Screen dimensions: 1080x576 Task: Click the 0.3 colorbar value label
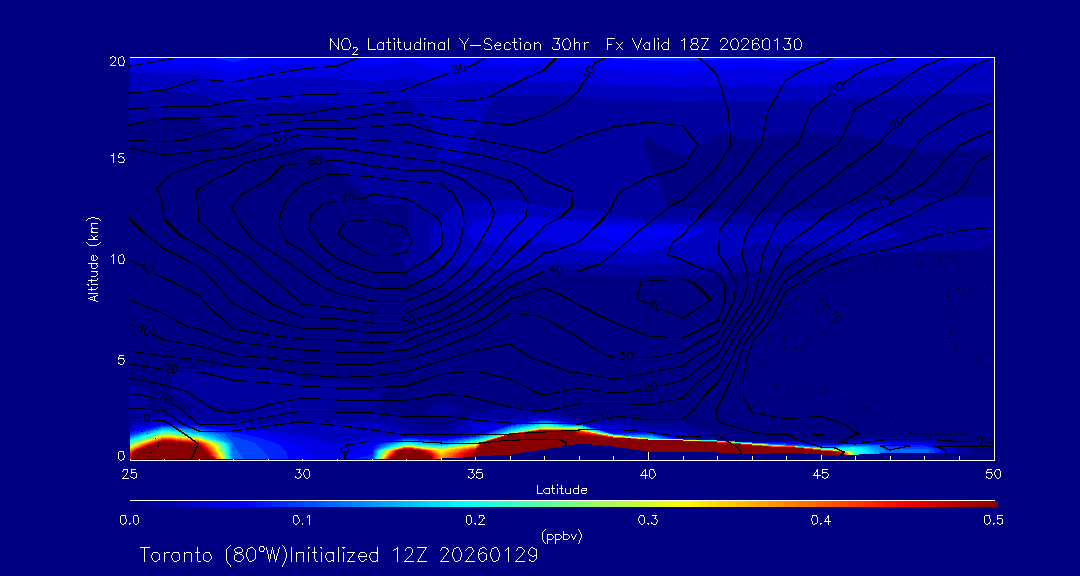click(647, 521)
